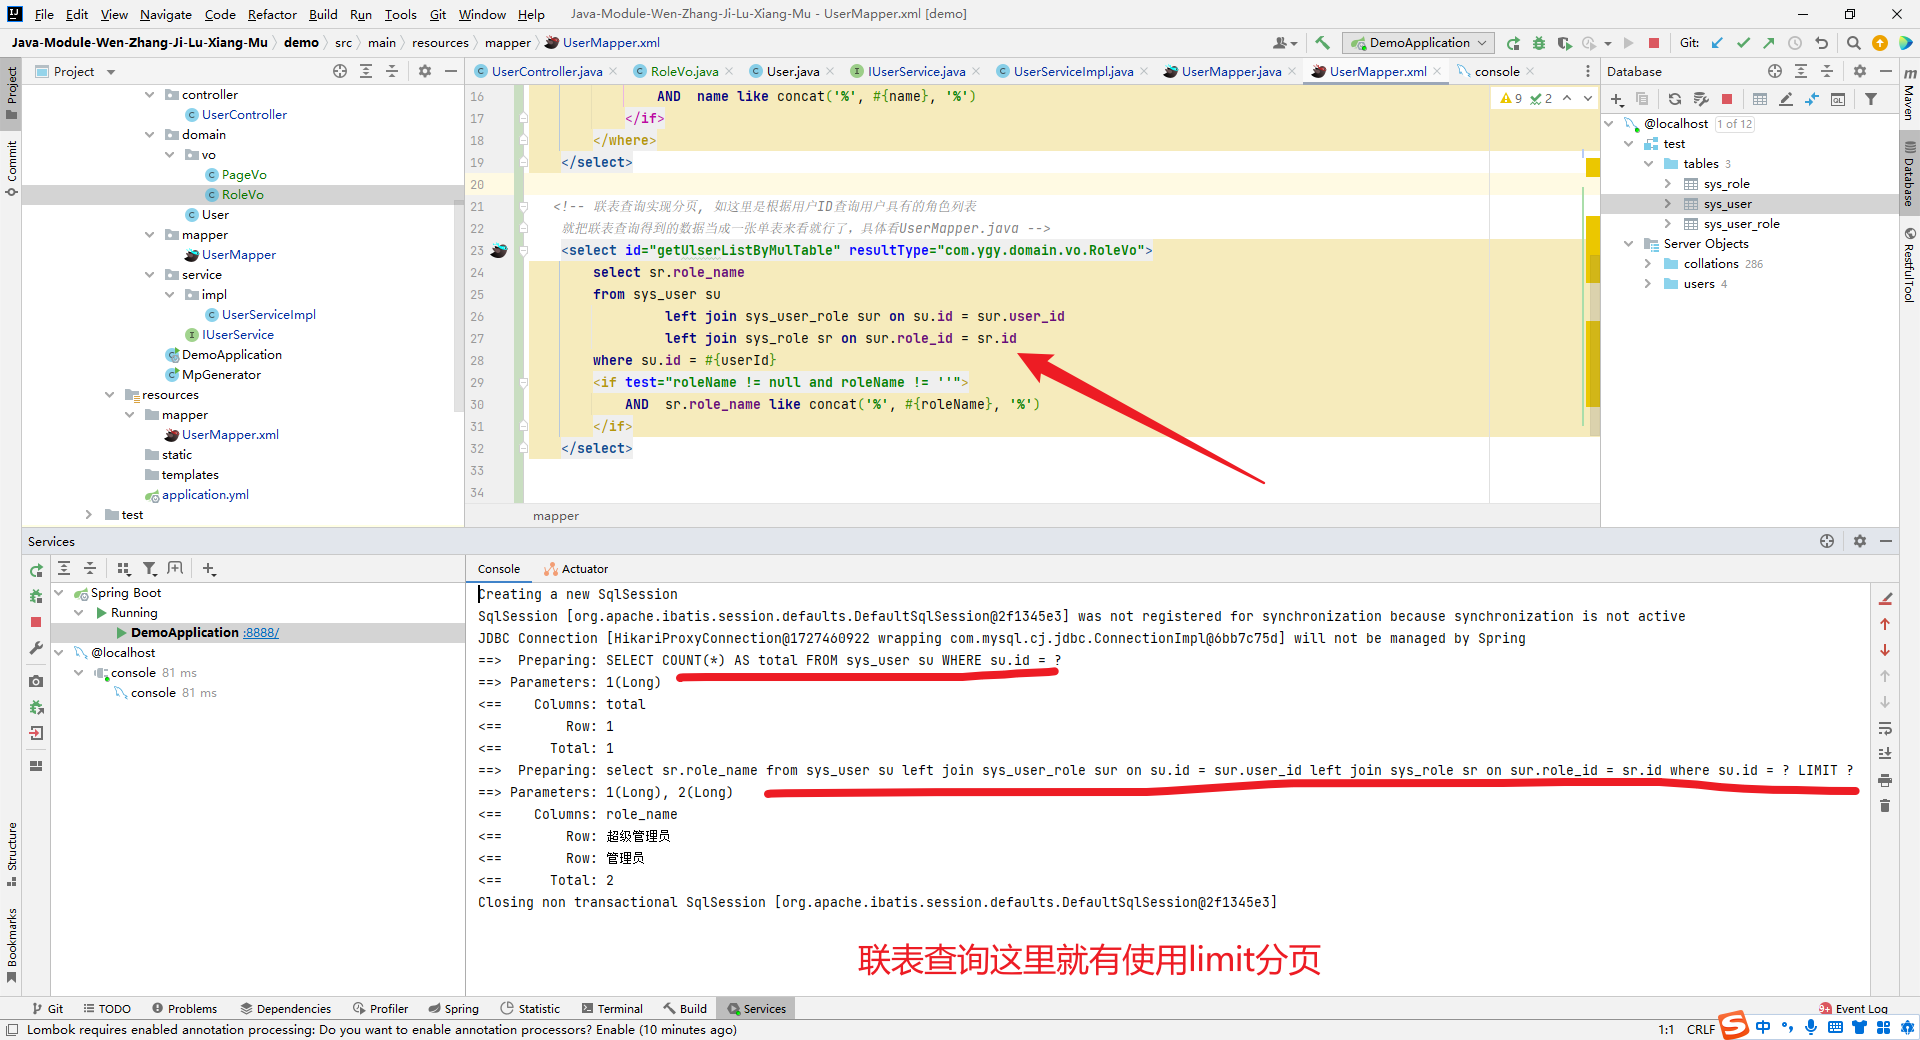The image size is (1920, 1040).
Task: Collapse the controller folder
Action: point(150,95)
